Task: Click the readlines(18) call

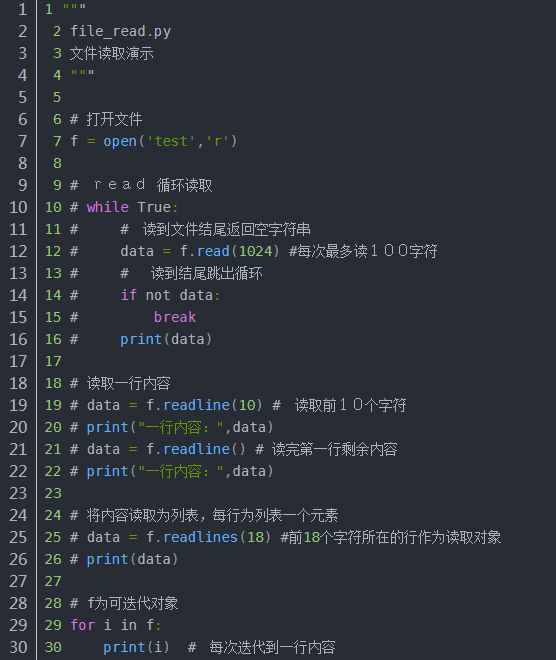Action: [217, 537]
